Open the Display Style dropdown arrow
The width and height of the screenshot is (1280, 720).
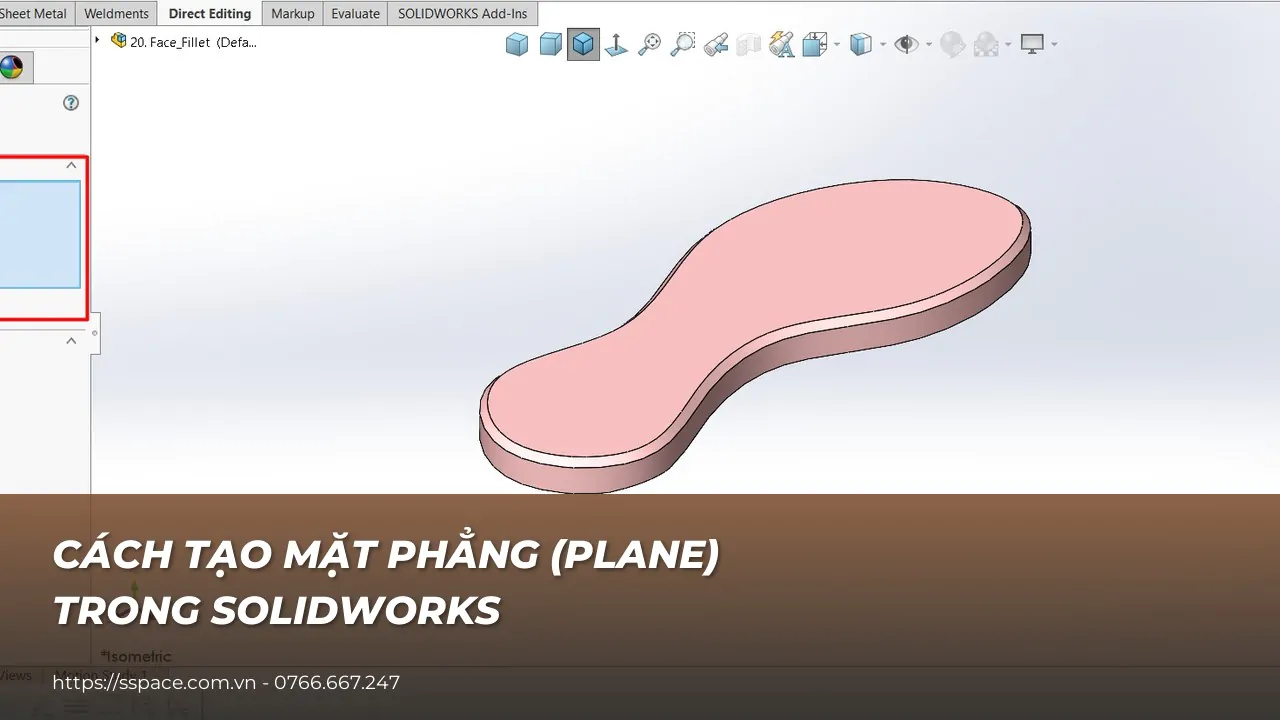click(883, 44)
